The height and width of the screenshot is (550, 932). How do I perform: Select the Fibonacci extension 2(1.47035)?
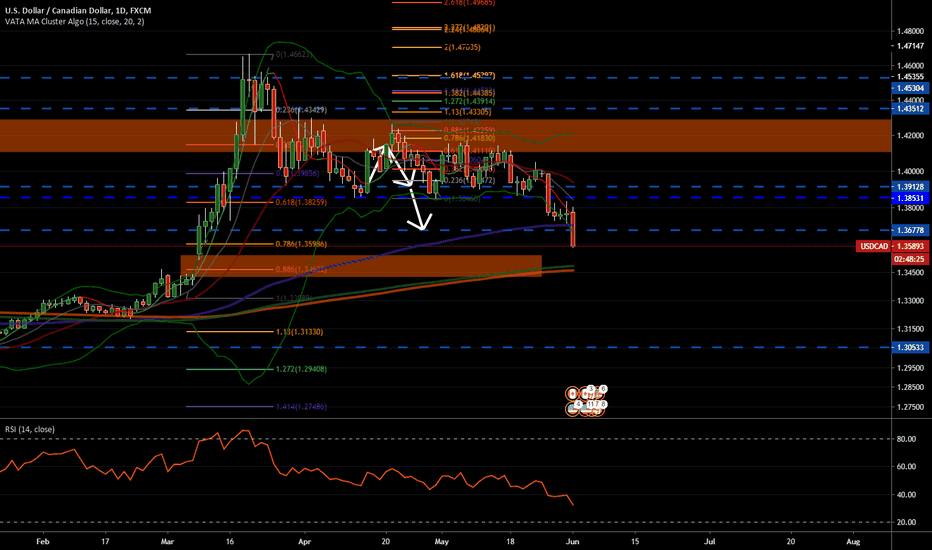462,48
